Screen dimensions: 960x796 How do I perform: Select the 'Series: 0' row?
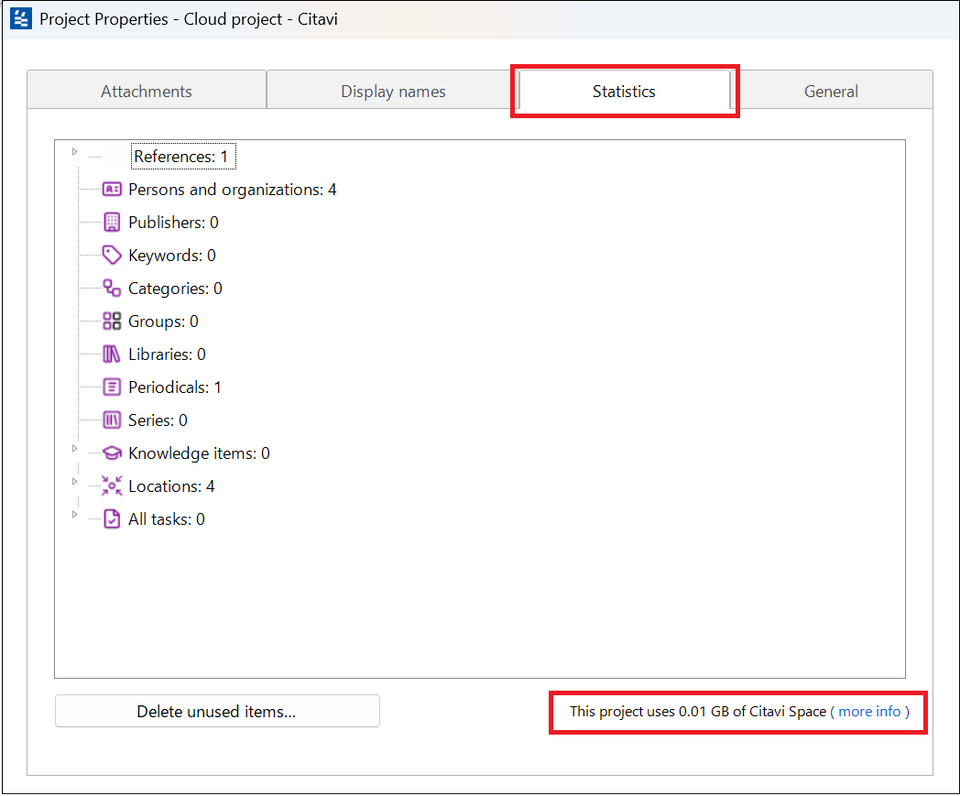click(x=158, y=421)
